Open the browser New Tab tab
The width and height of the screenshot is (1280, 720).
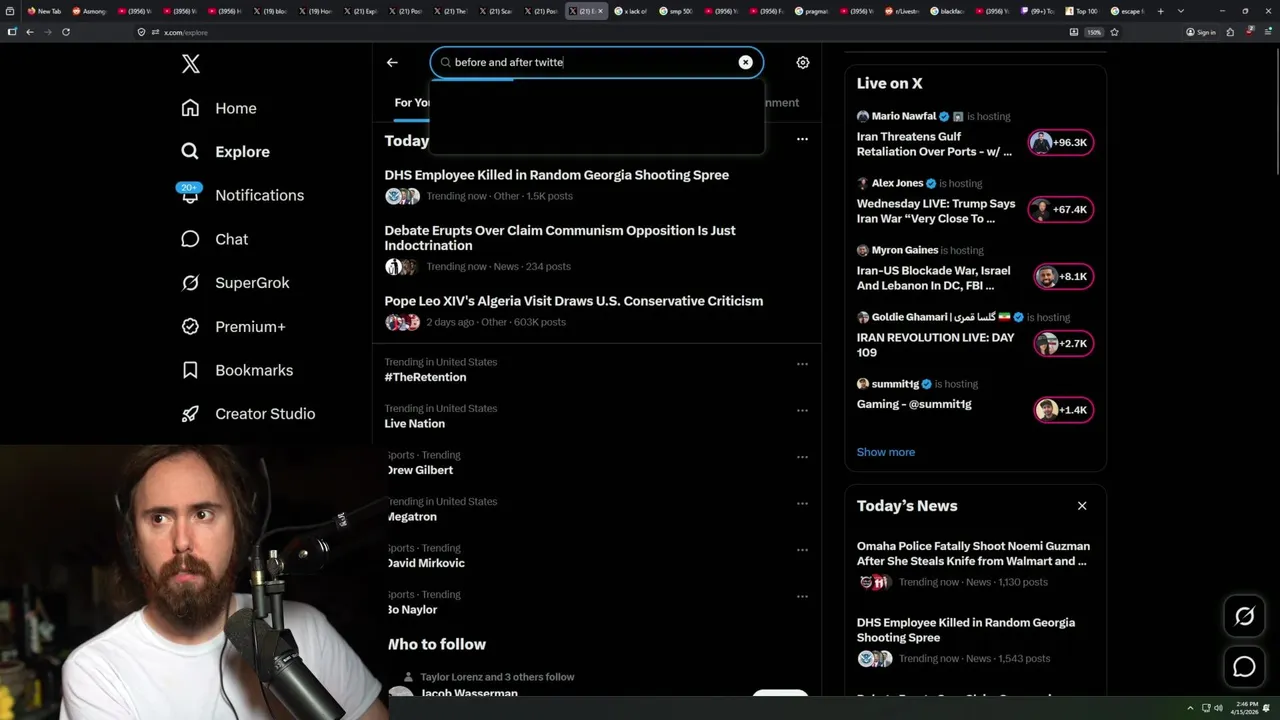click(44, 11)
